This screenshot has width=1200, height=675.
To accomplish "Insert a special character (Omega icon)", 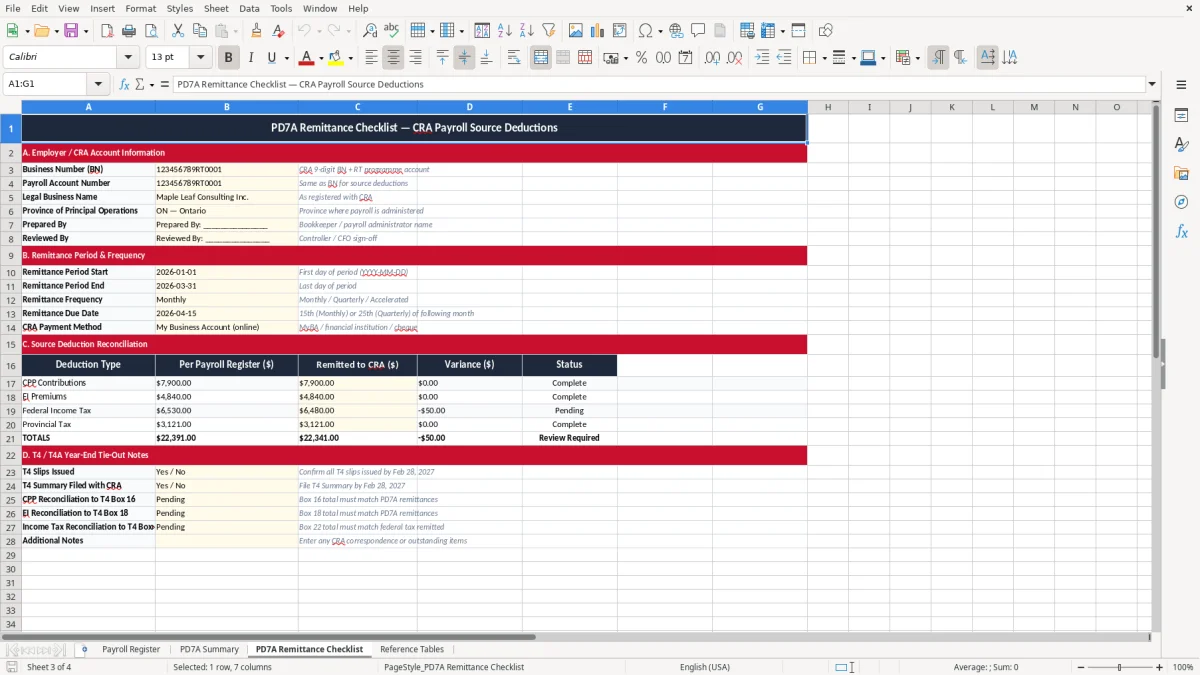I will 645,31.
